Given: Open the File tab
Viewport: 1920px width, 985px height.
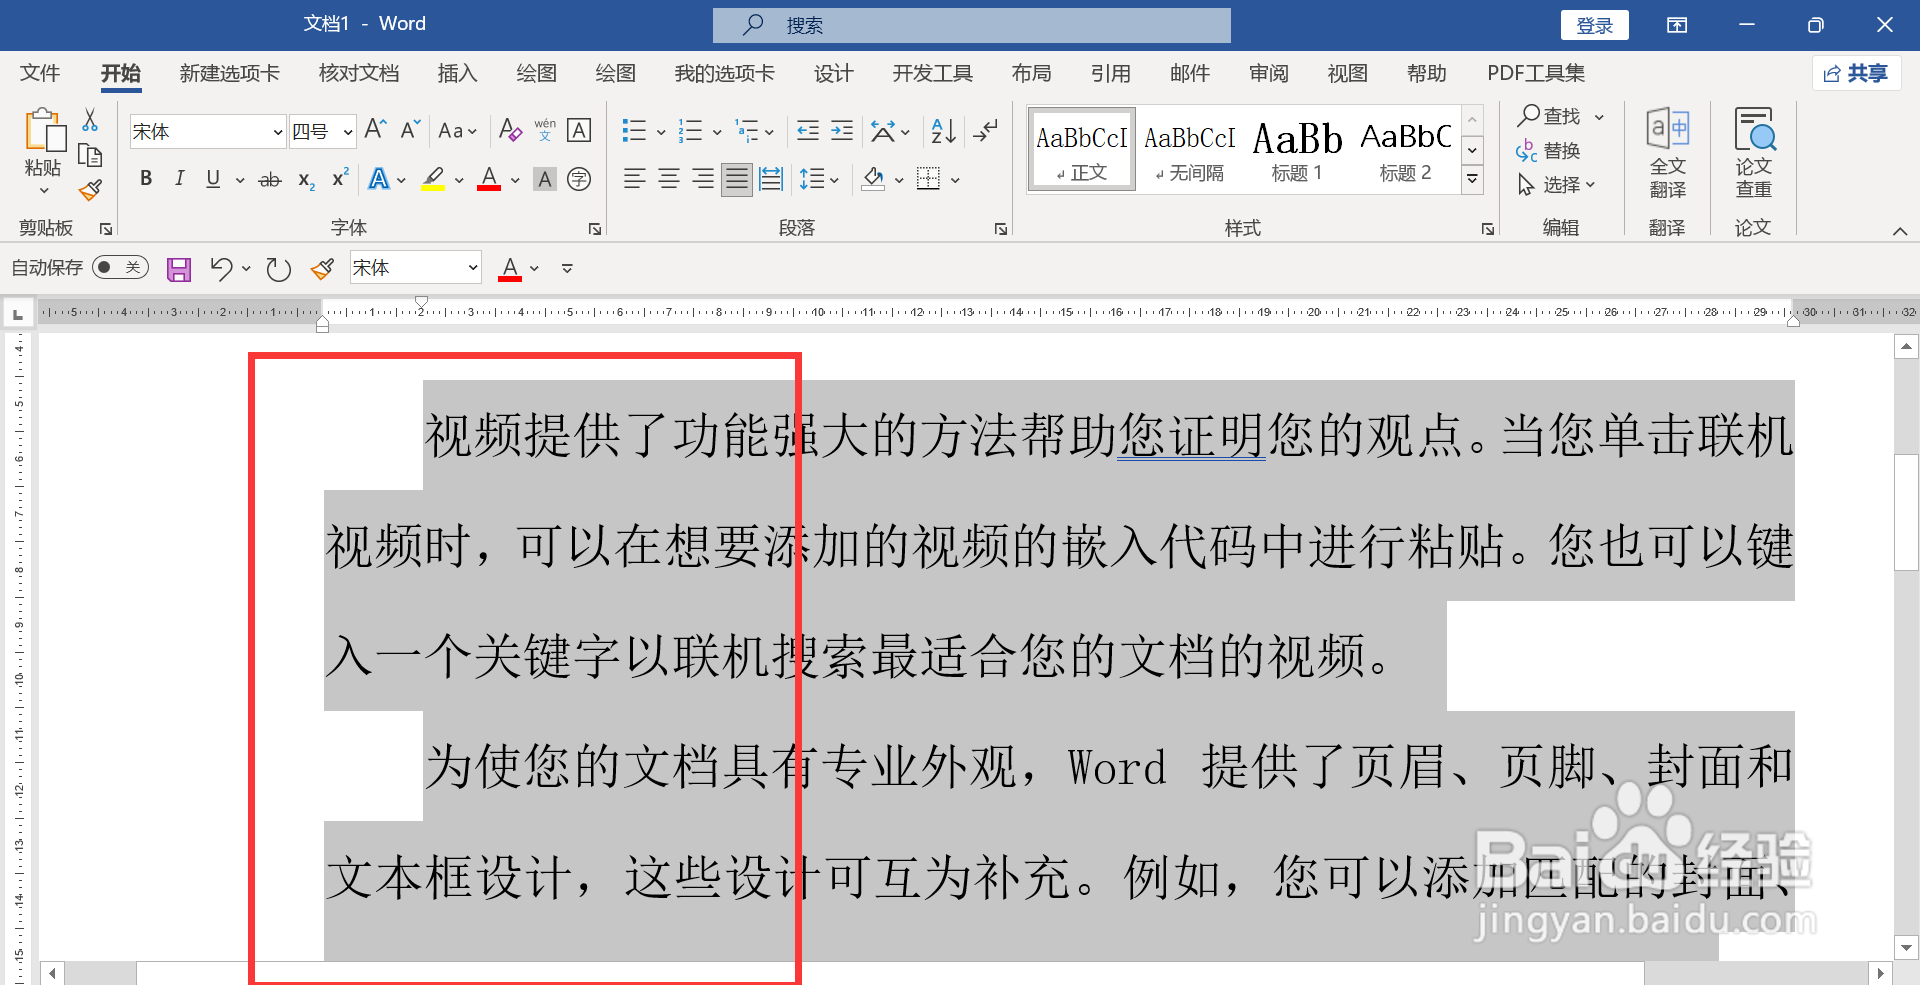Looking at the screenshot, I should pos(40,73).
